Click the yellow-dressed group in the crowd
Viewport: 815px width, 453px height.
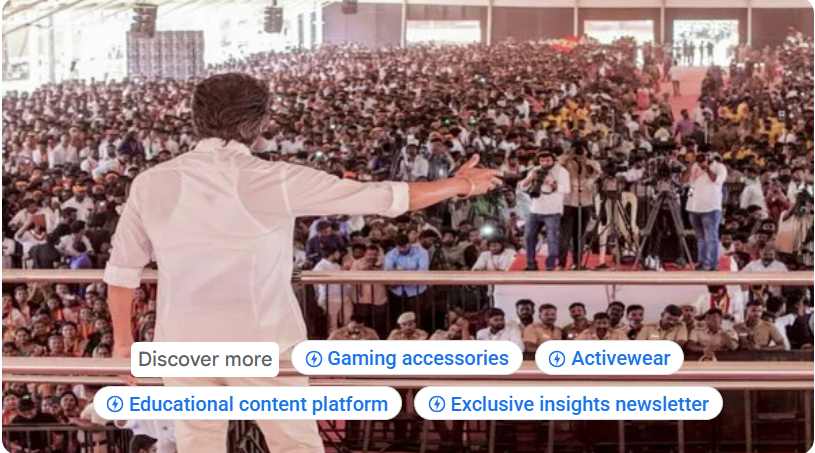[x=574, y=115]
